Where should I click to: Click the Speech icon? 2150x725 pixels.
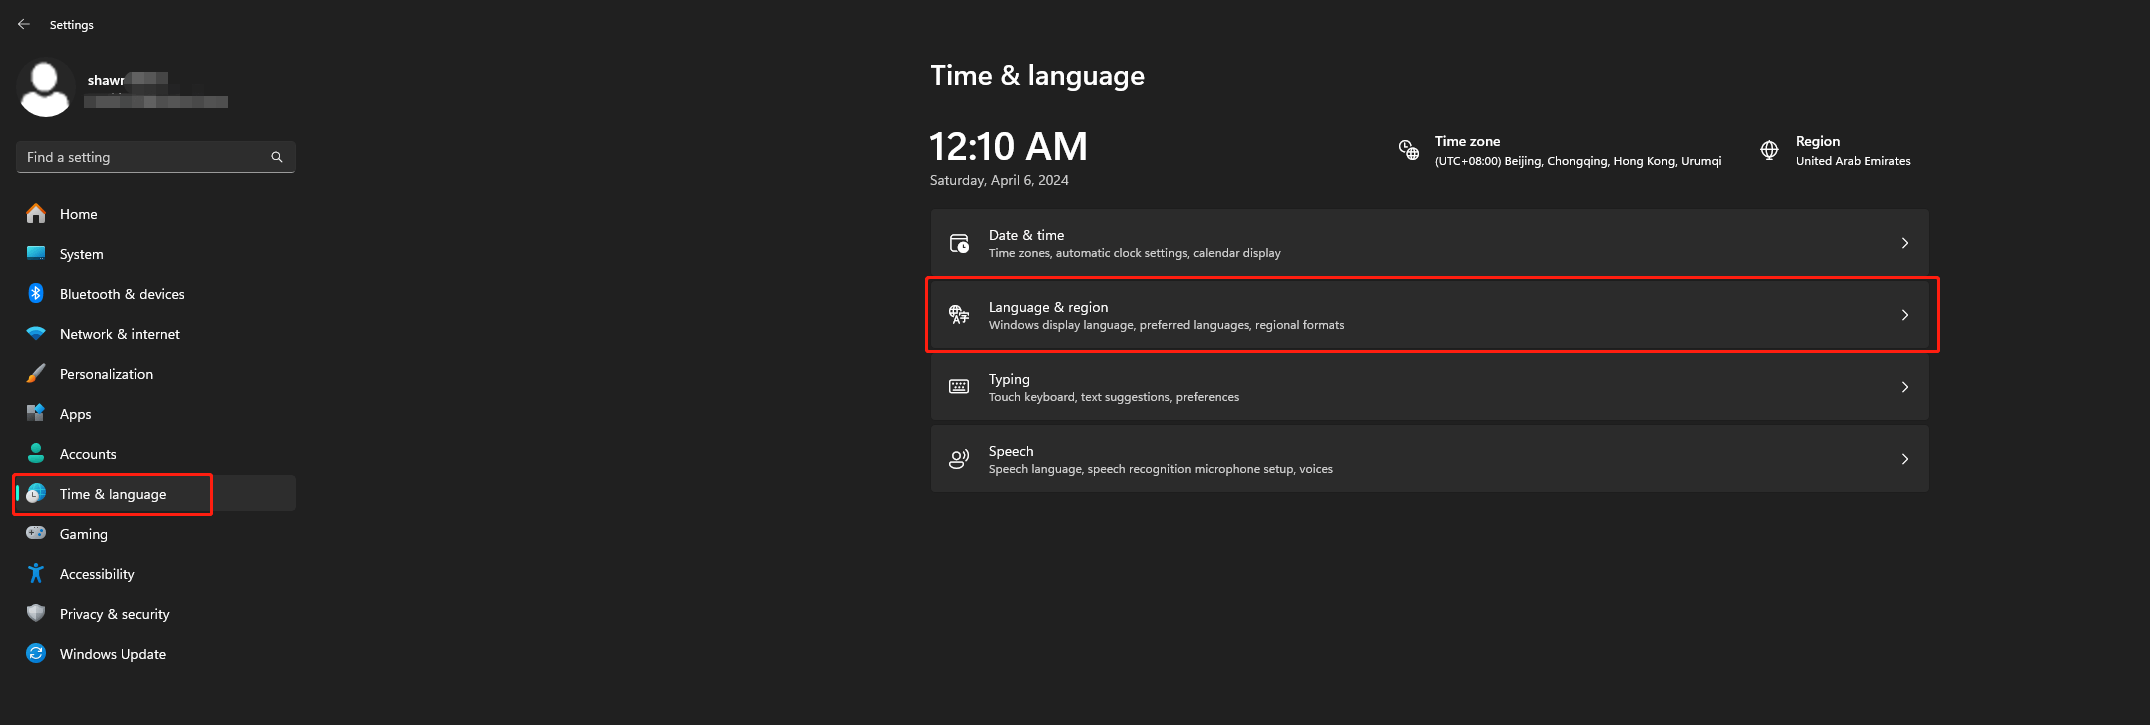[959, 459]
